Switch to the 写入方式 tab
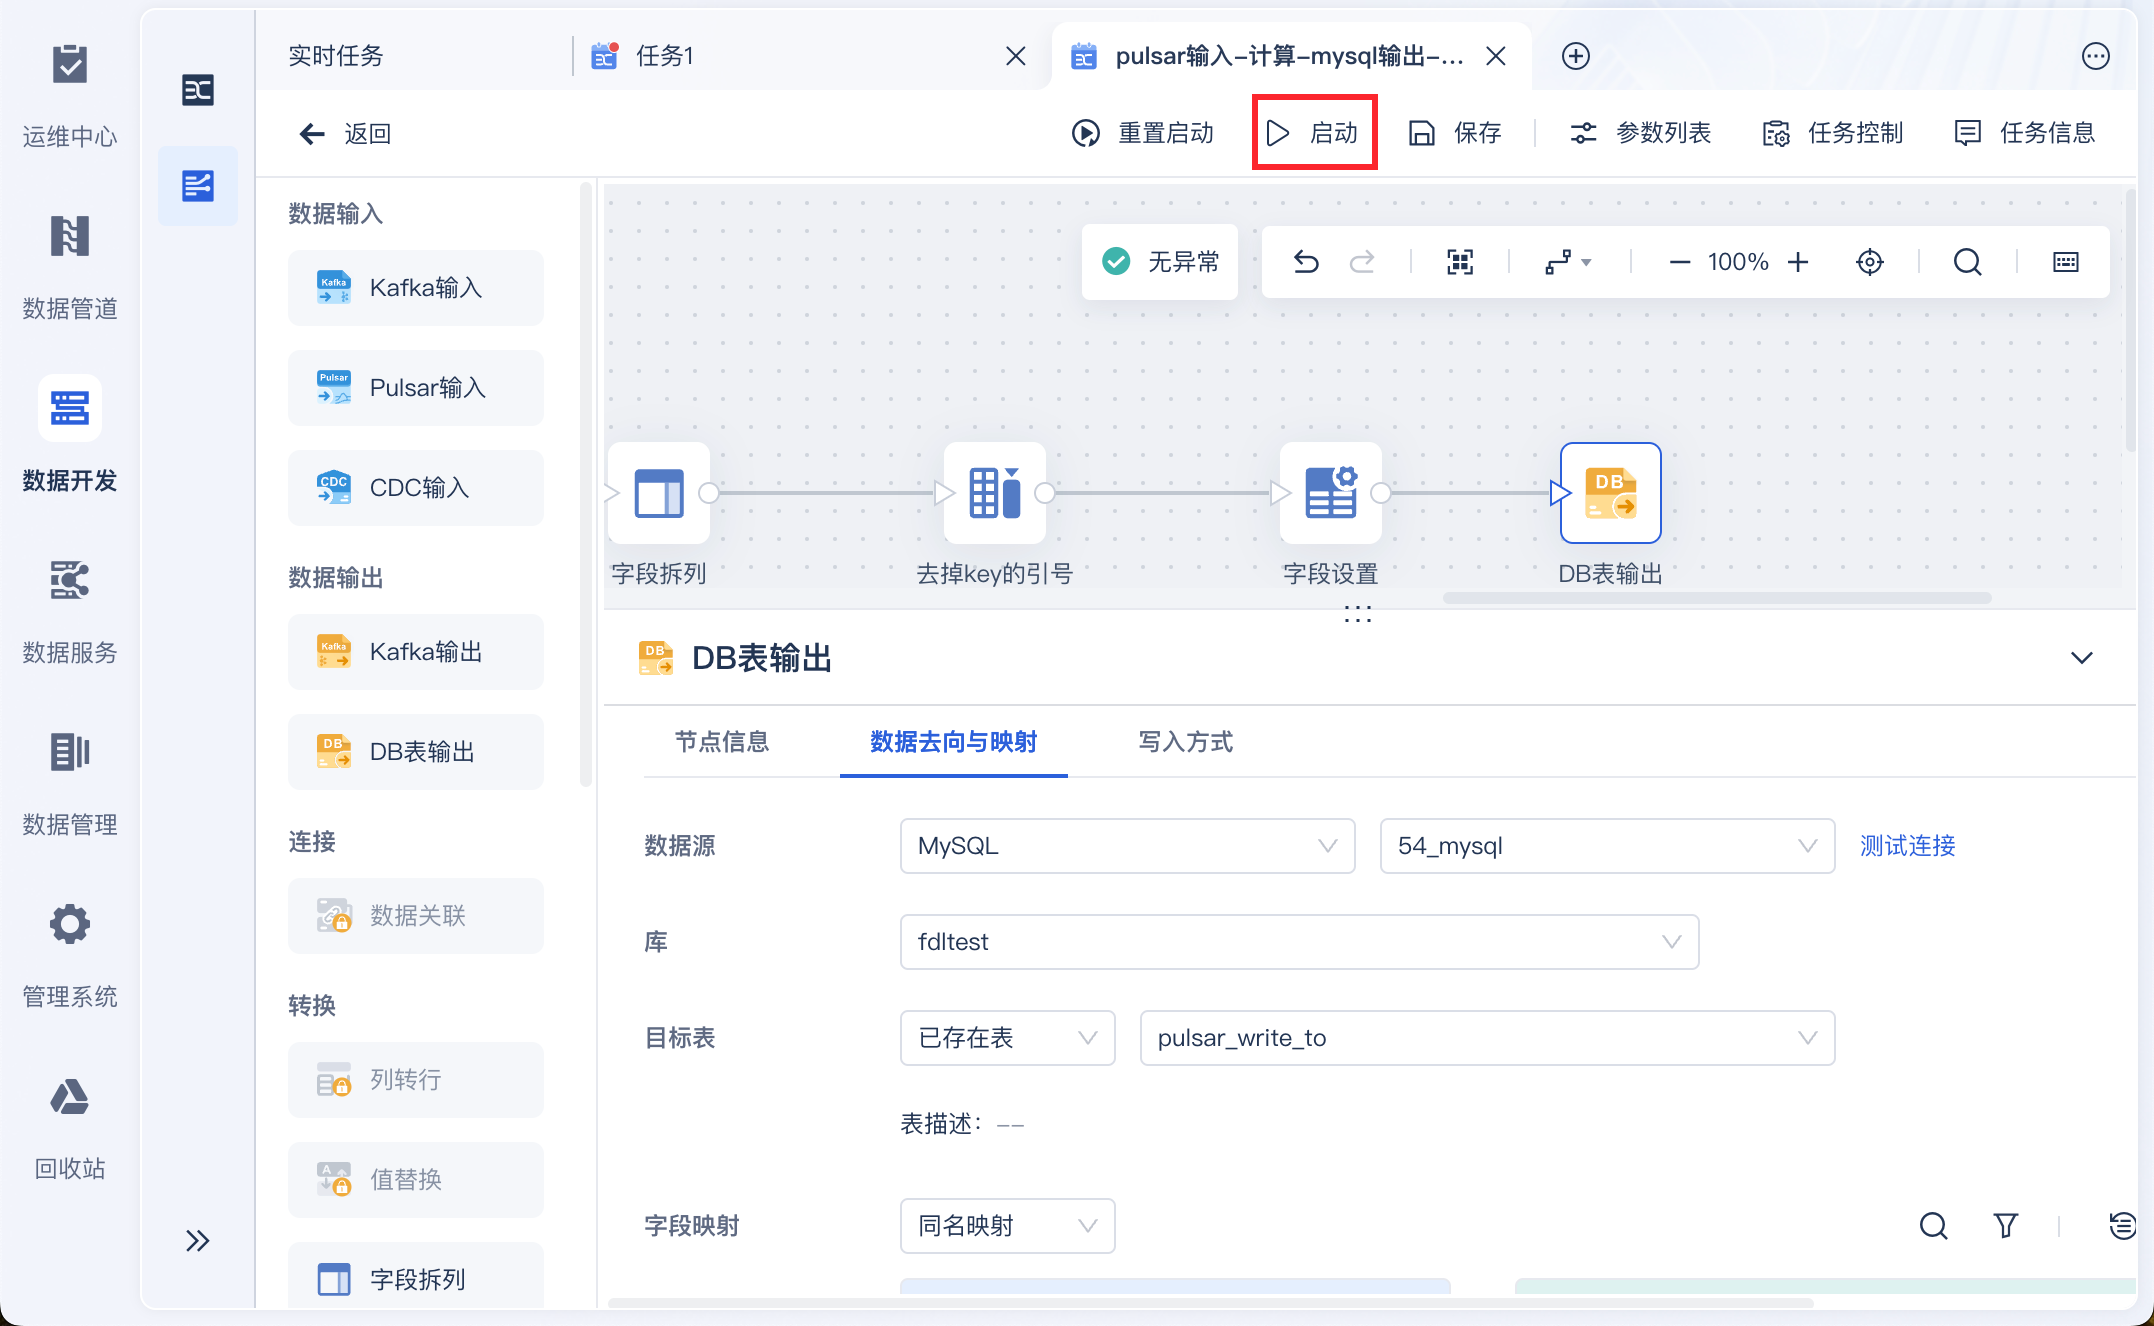This screenshot has height=1326, width=2154. click(1185, 742)
